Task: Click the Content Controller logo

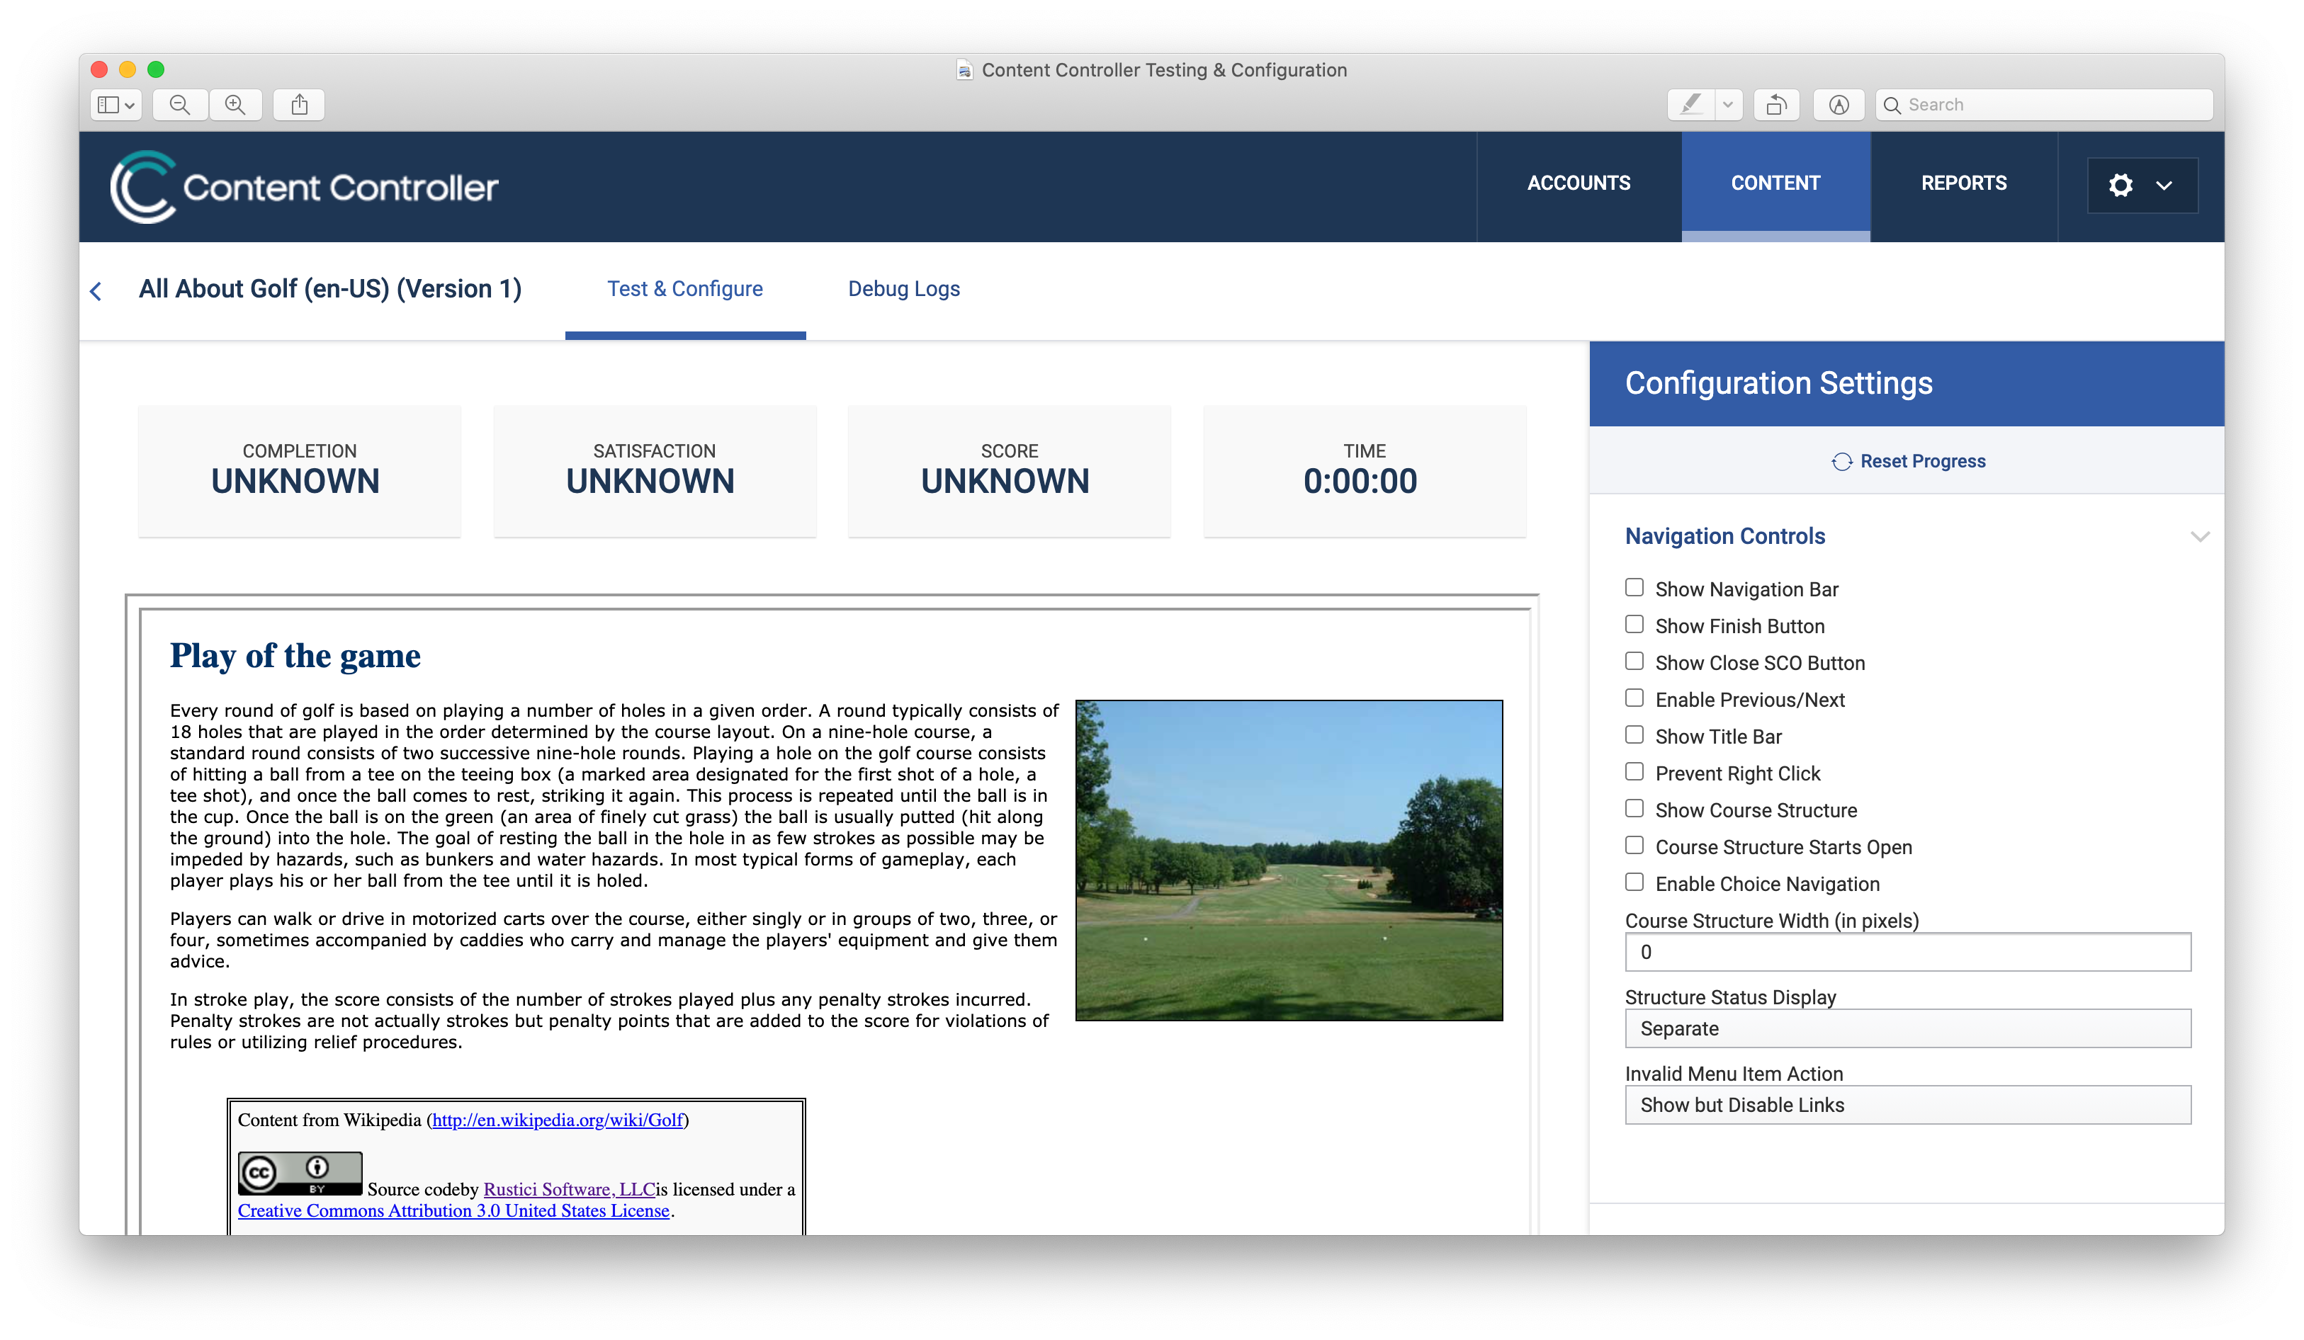Action: [x=304, y=186]
